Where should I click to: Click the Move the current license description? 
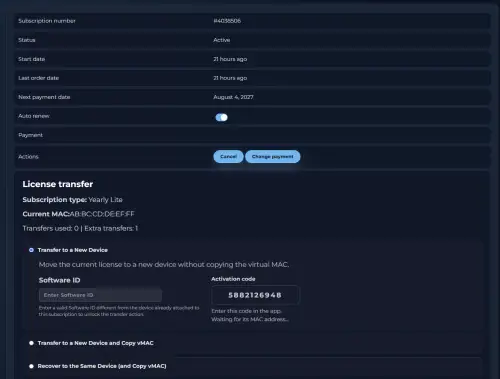pyautogui.click(x=164, y=265)
